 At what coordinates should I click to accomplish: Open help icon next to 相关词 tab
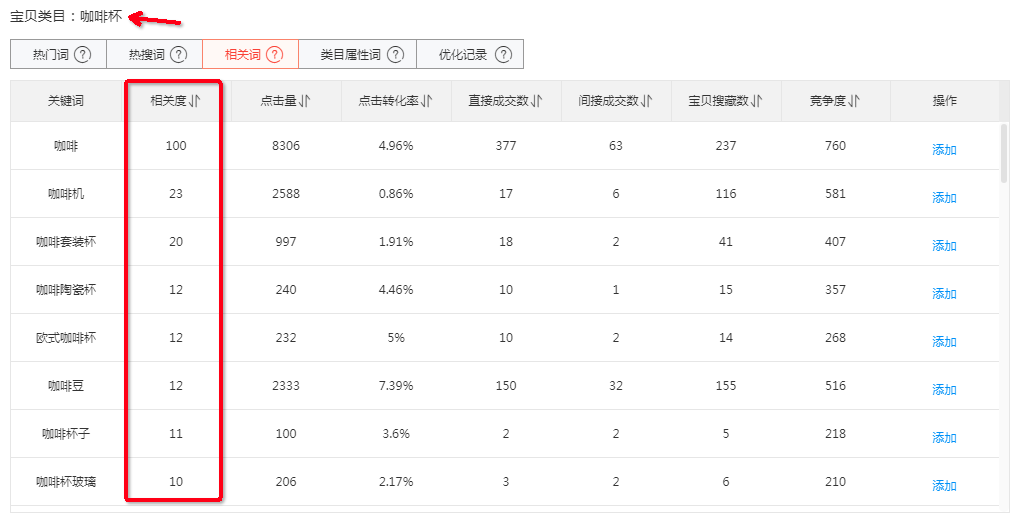click(x=274, y=54)
